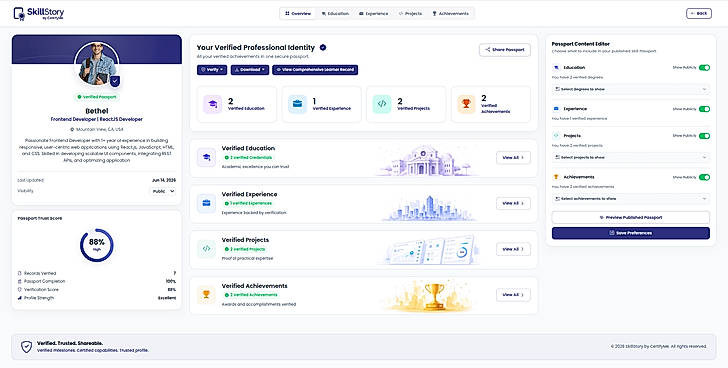Click the Projects icon in Passport Content Editor
Screen dimensions: 728x368
coord(556,136)
